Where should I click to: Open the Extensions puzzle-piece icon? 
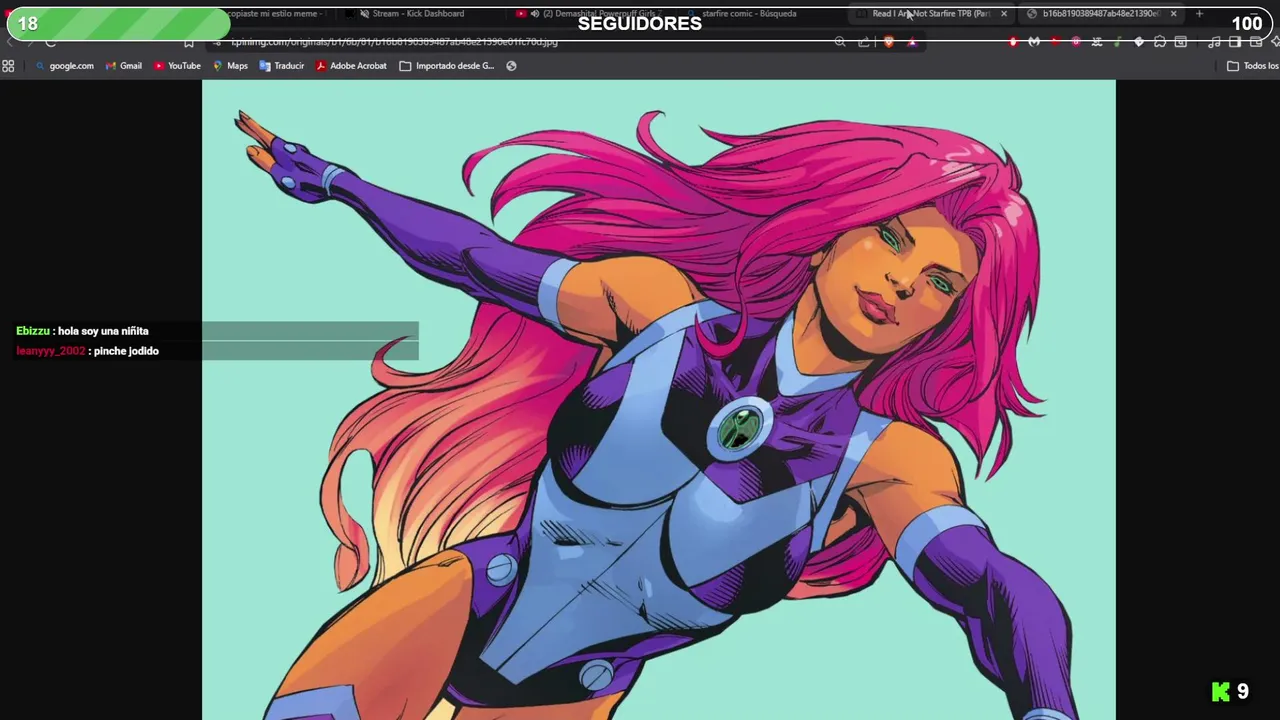[x=1160, y=42]
